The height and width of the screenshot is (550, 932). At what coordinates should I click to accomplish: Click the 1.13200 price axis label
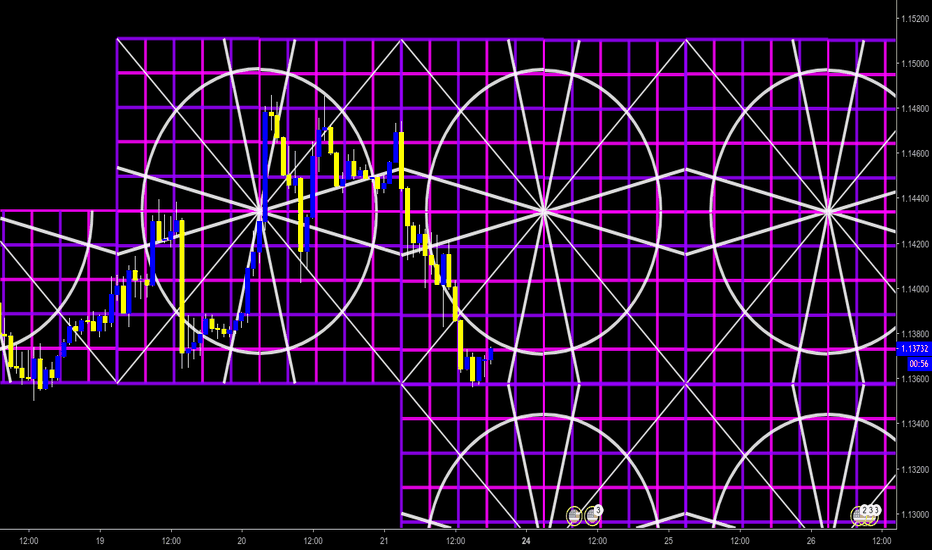915,469
